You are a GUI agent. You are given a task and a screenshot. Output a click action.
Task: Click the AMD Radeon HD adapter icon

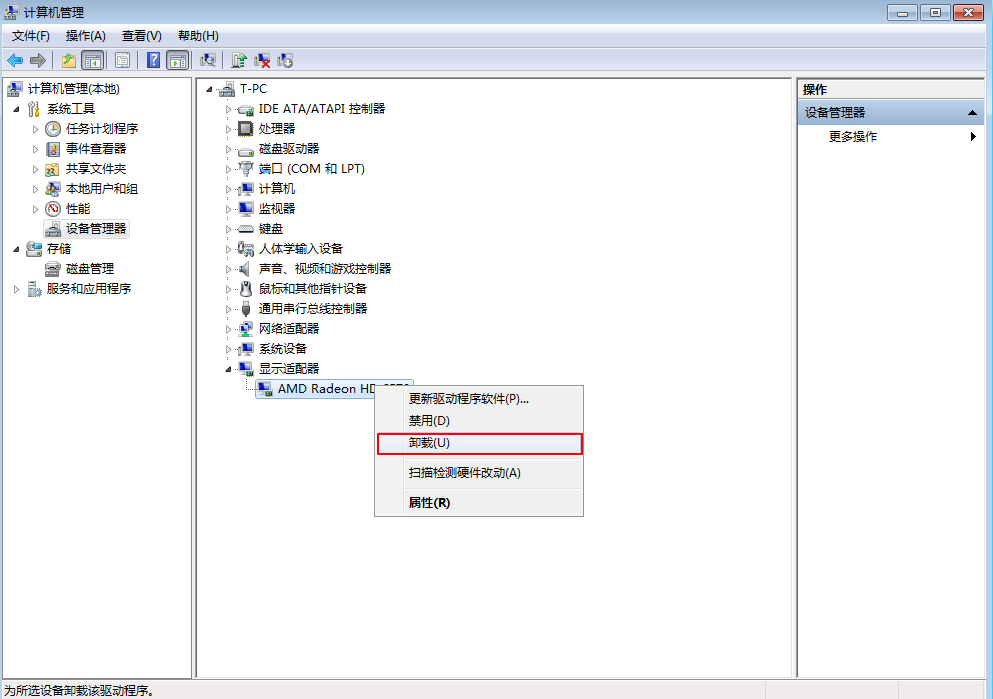pos(265,389)
